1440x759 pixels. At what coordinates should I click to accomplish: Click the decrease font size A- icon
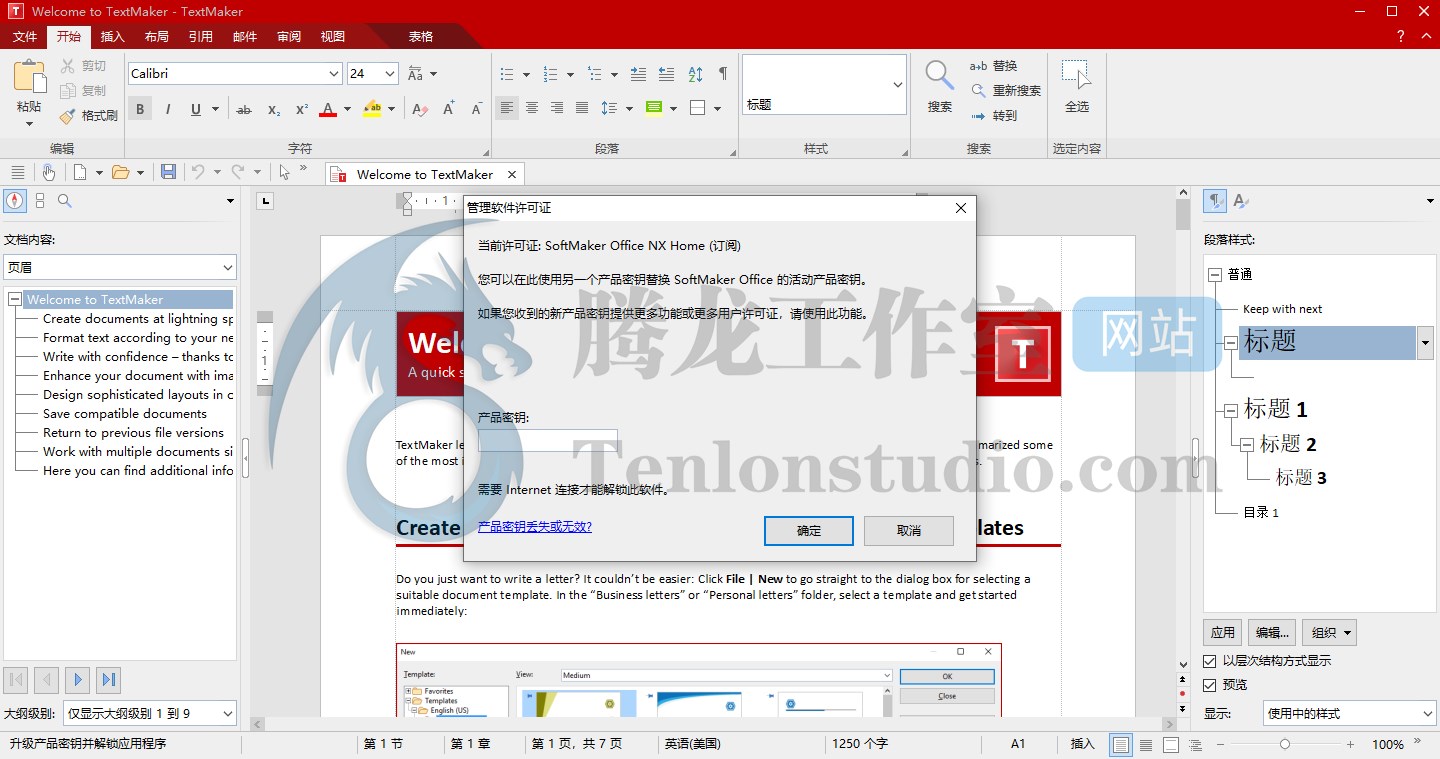tap(477, 108)
